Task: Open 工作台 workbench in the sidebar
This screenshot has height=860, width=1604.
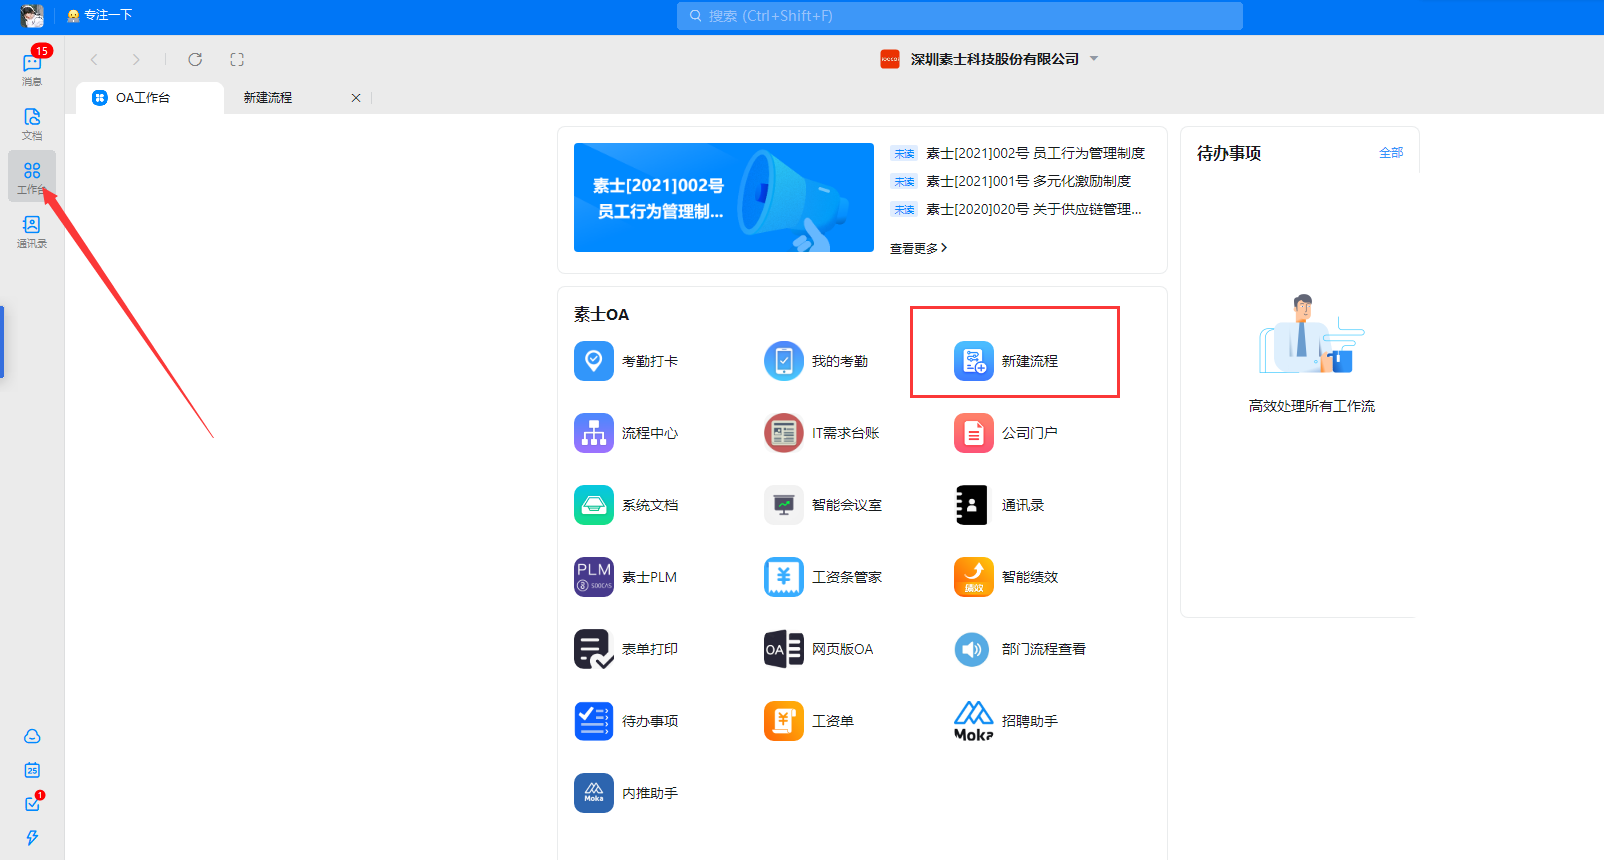Action: pos(32,177)
